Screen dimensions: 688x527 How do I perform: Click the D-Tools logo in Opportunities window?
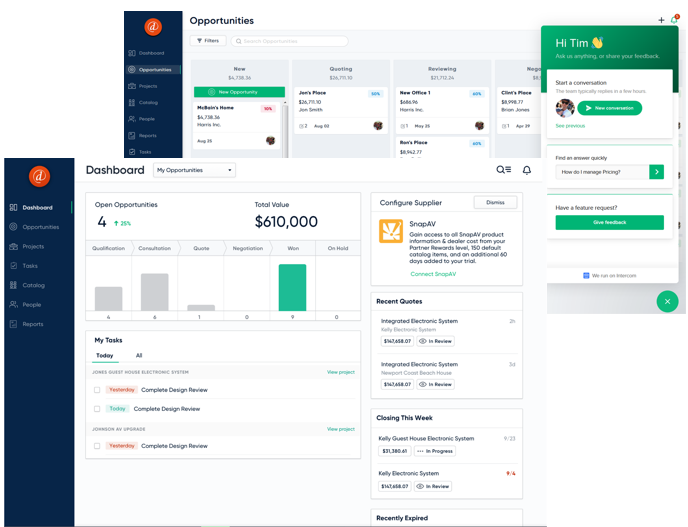pos(153,27)
